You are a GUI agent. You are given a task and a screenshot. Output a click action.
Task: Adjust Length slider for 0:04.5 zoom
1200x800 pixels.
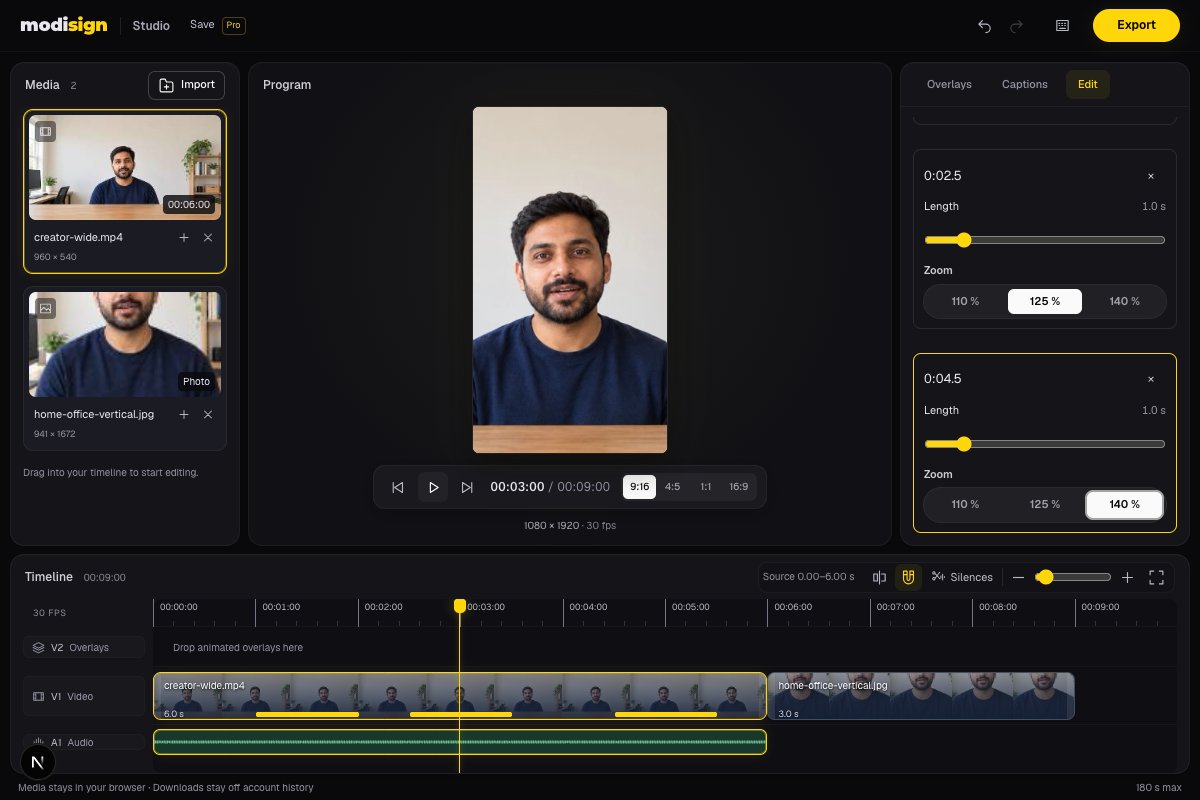[x=1045, y=444]
